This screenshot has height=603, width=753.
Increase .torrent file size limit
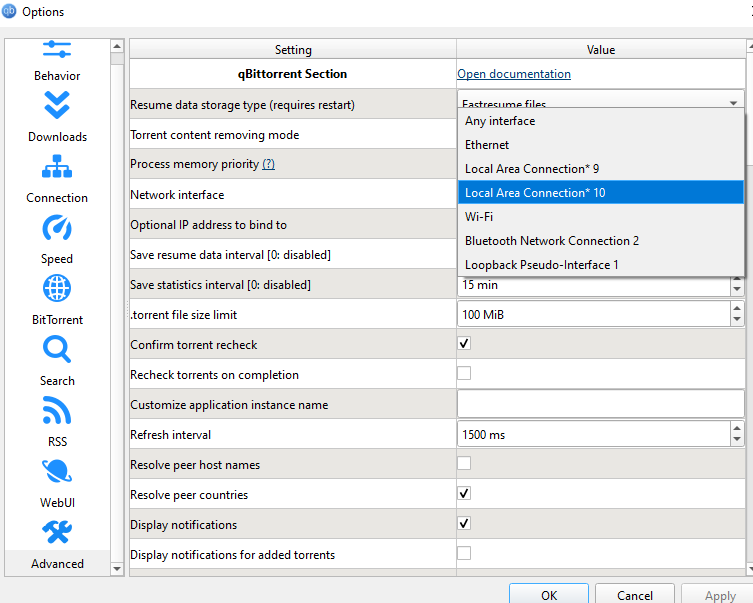(x=737, y=308)
